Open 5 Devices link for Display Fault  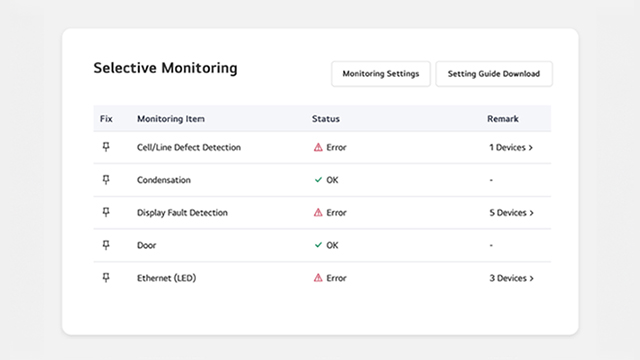click(x=511, y=213)
